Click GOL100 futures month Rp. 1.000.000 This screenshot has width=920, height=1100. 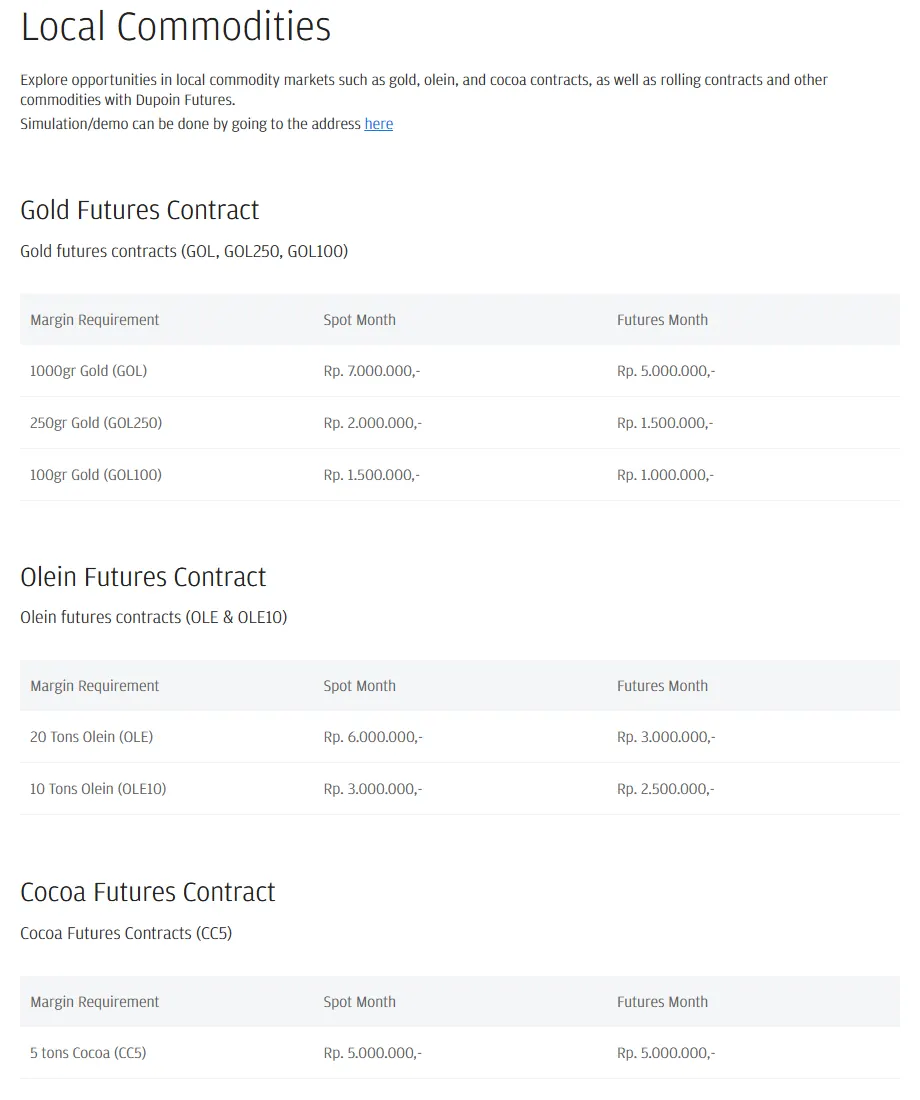click(665, 475)
